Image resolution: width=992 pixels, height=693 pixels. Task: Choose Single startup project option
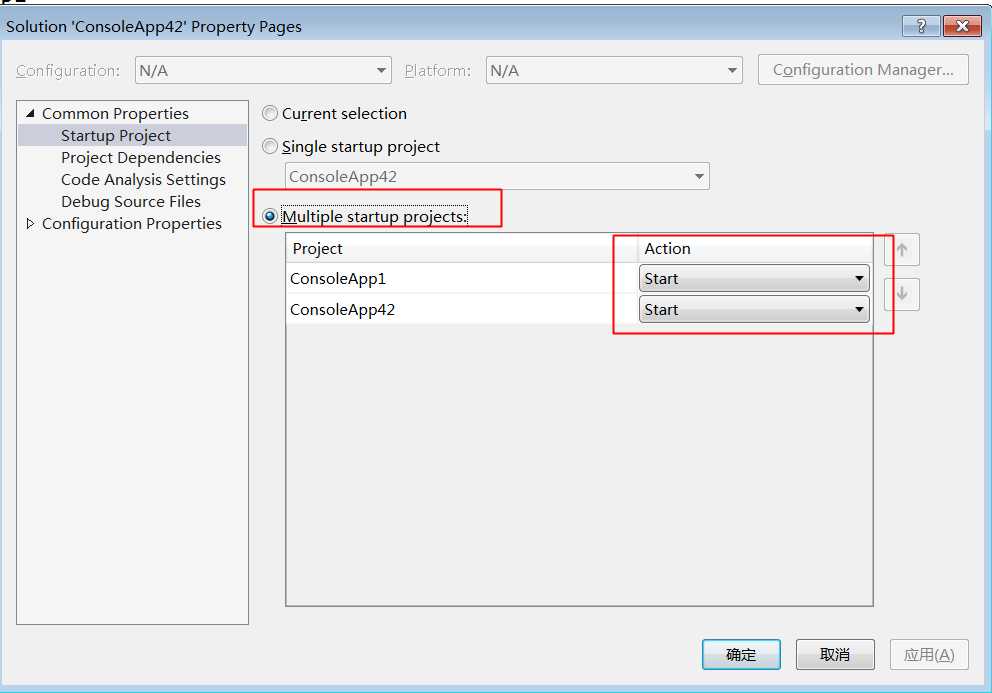[x=270, y=147]
